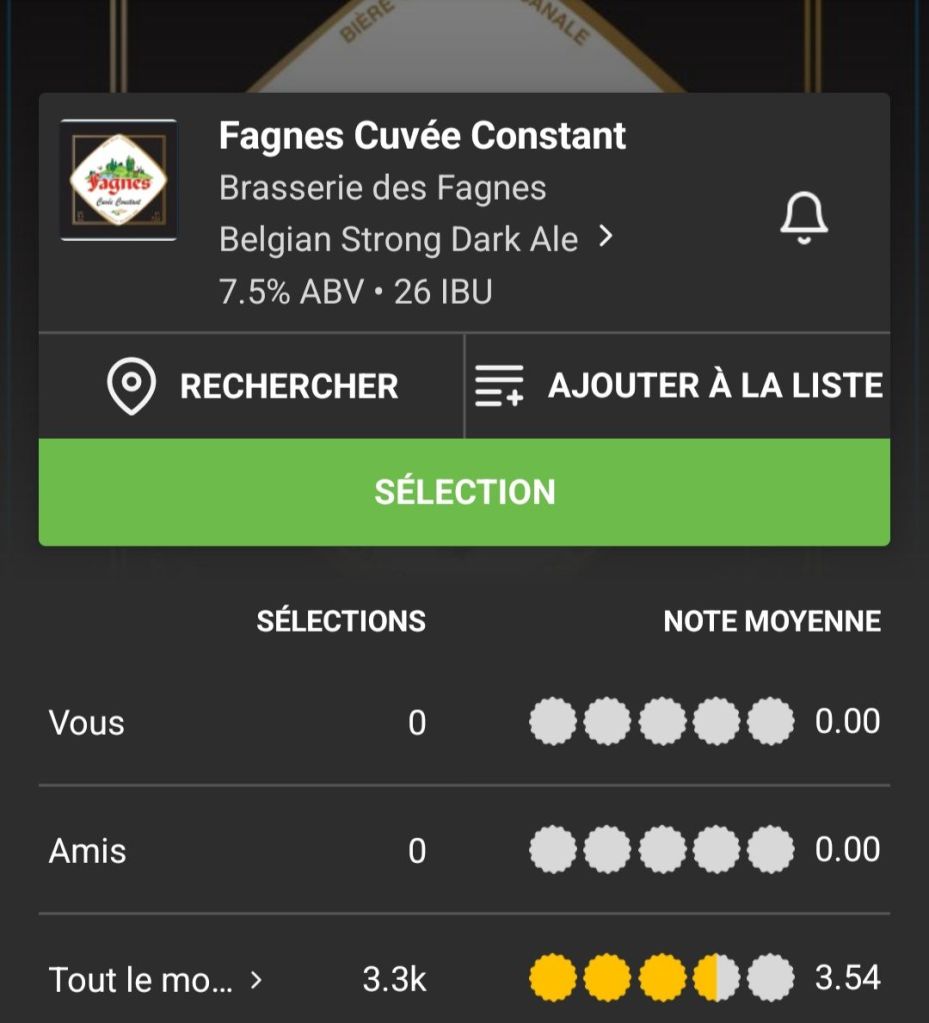Viewport: 929px width, 1023px height.
Task: Tap the Fagnes Cuvée Constant title
Action: [x=422, y=136]
